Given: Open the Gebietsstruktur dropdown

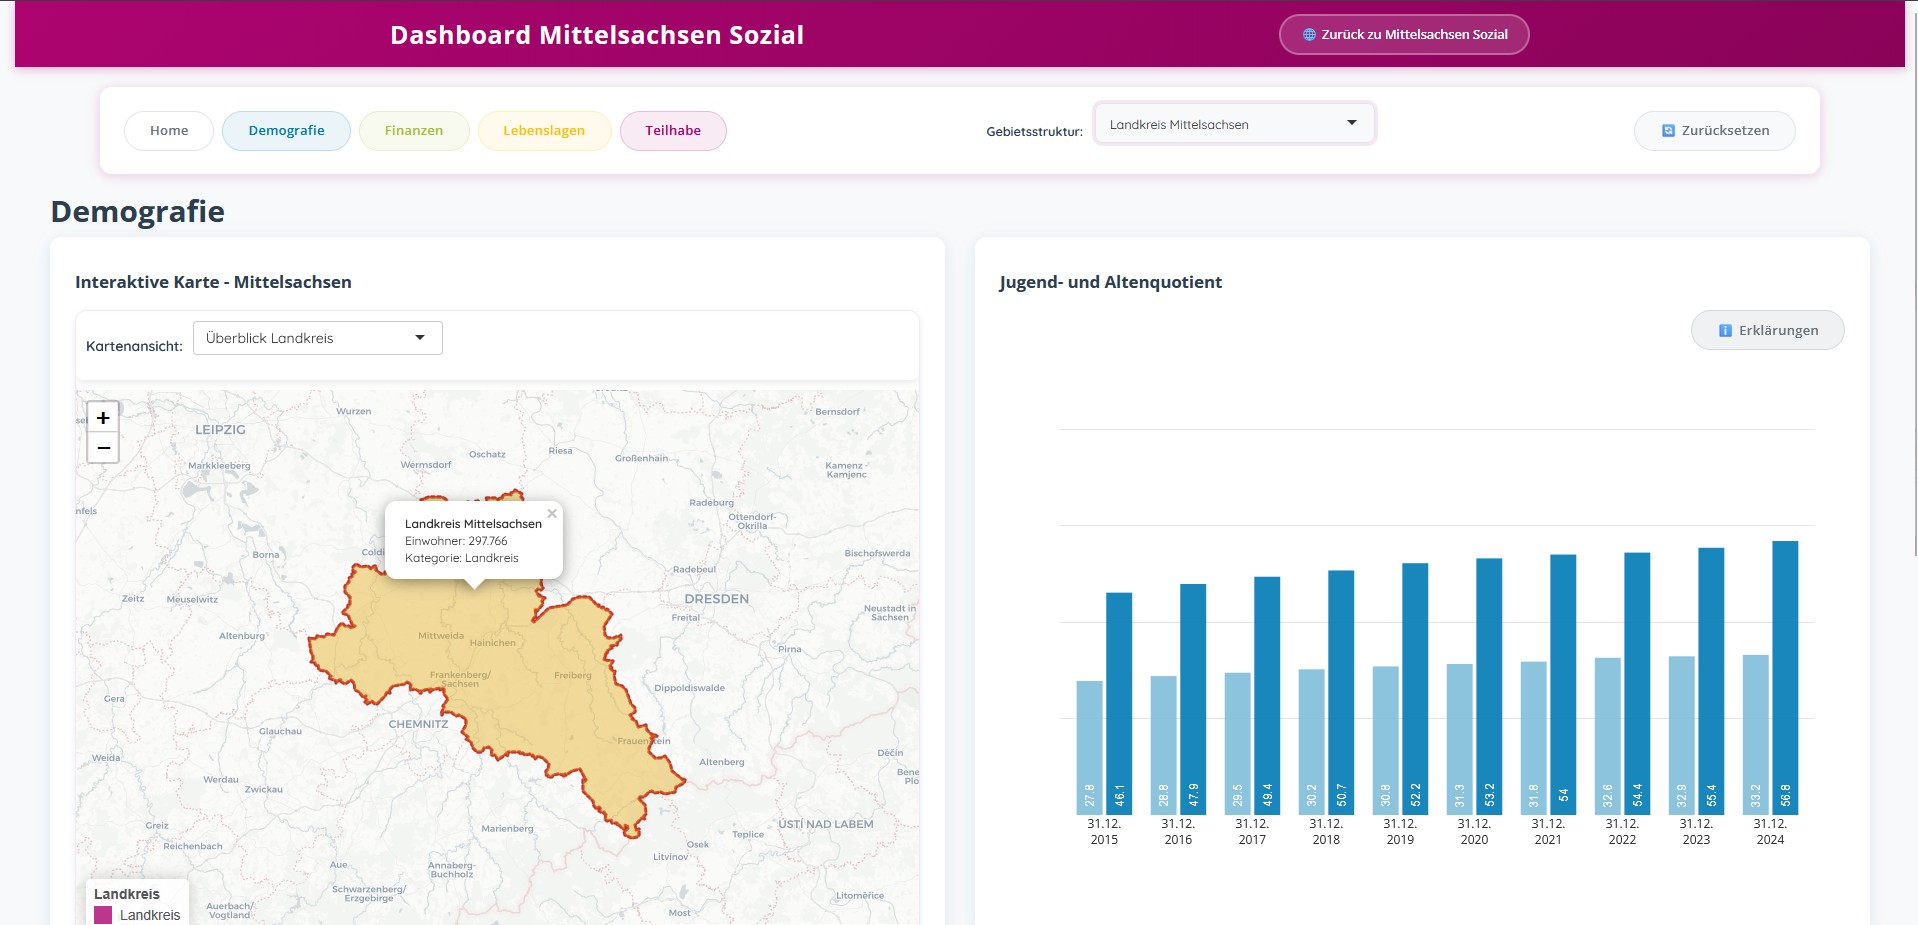Looking at the screenshot, I should [x=1233, y=124].
